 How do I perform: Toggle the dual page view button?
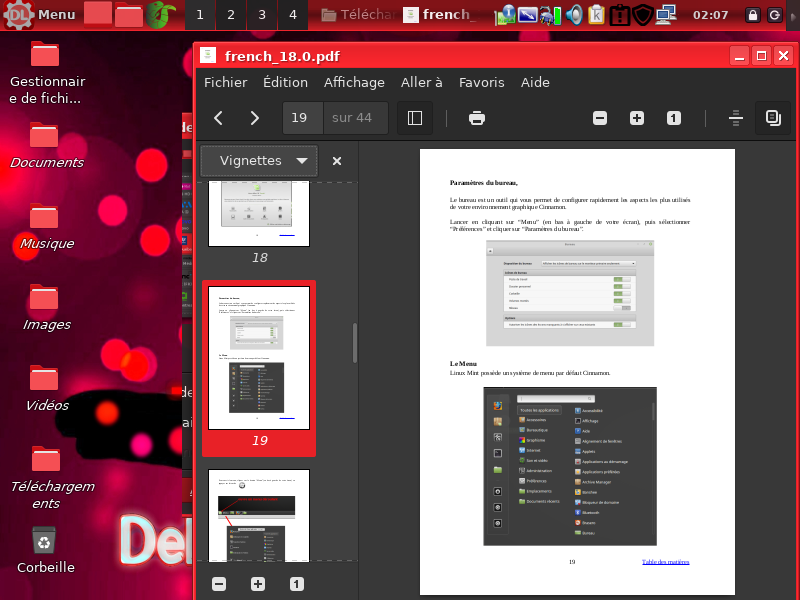click(773, 118)
